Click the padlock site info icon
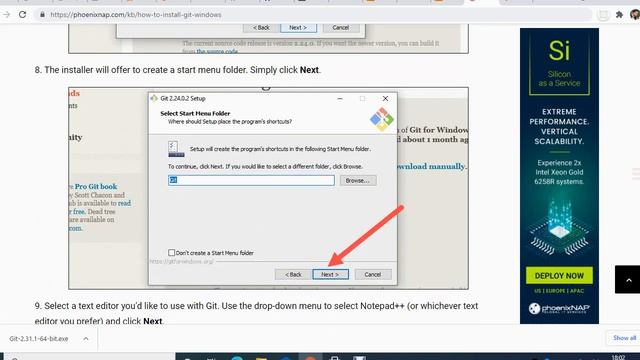 [42, 15]
